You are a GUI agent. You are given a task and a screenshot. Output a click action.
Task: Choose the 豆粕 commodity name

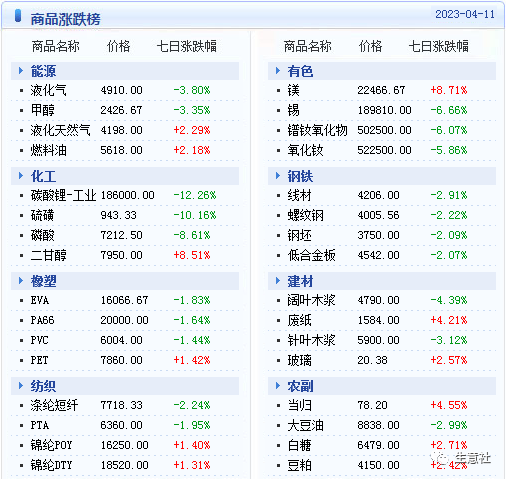pos(299,465)
